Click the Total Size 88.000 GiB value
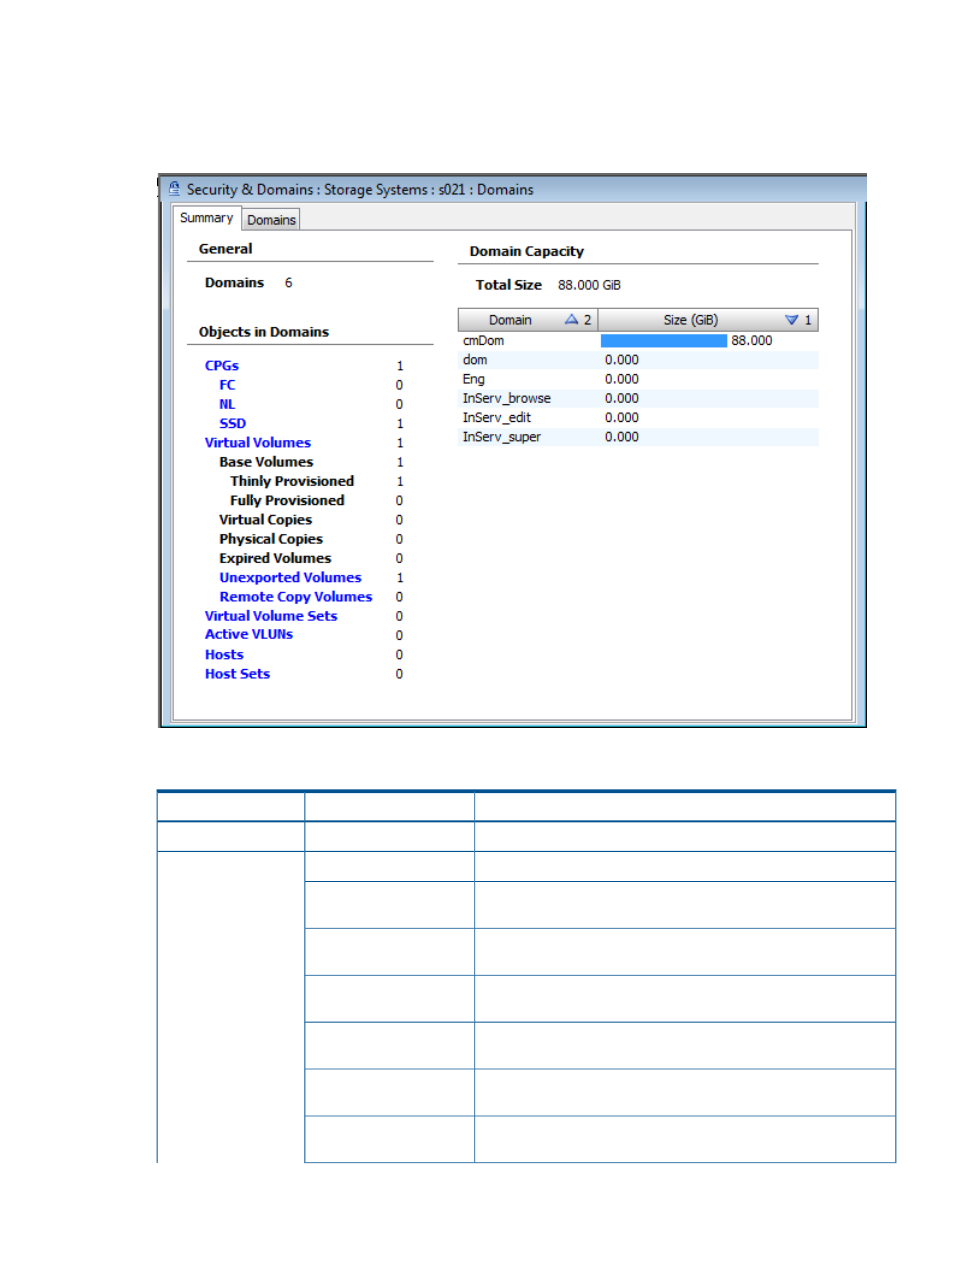The image size is (954, 1270). (x=589, y=285)
